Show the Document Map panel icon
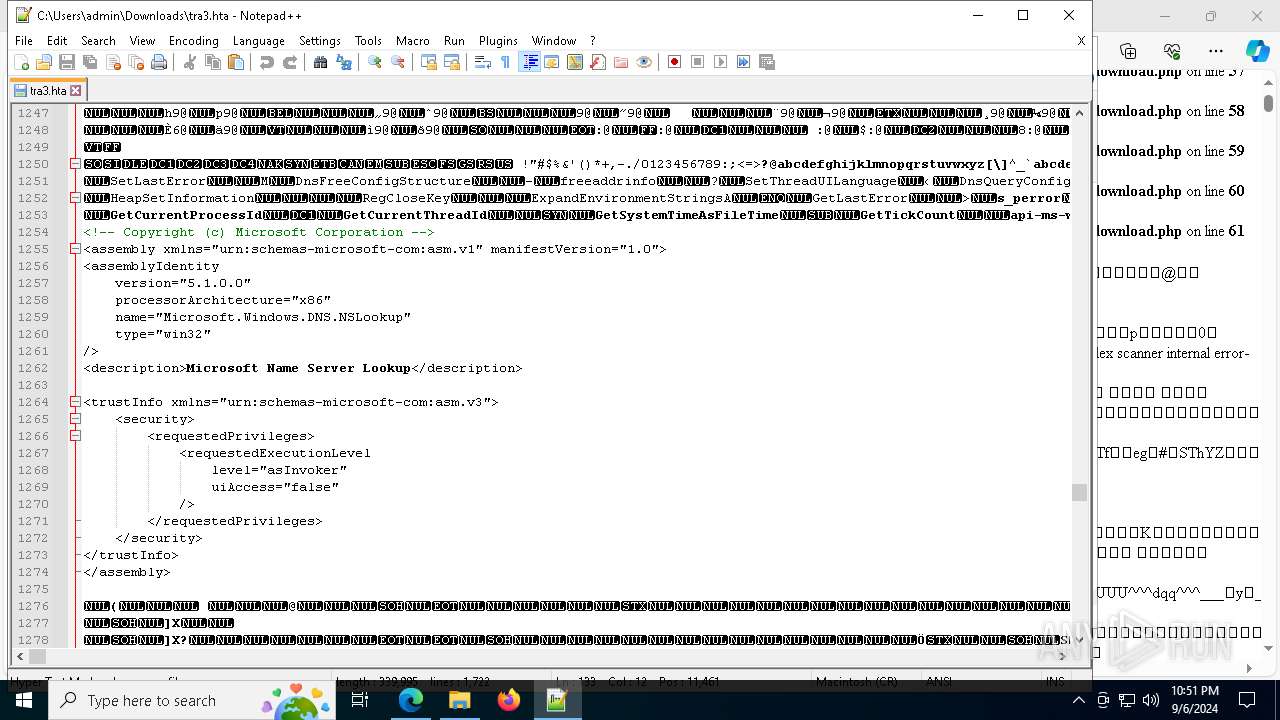 [574, 62]
